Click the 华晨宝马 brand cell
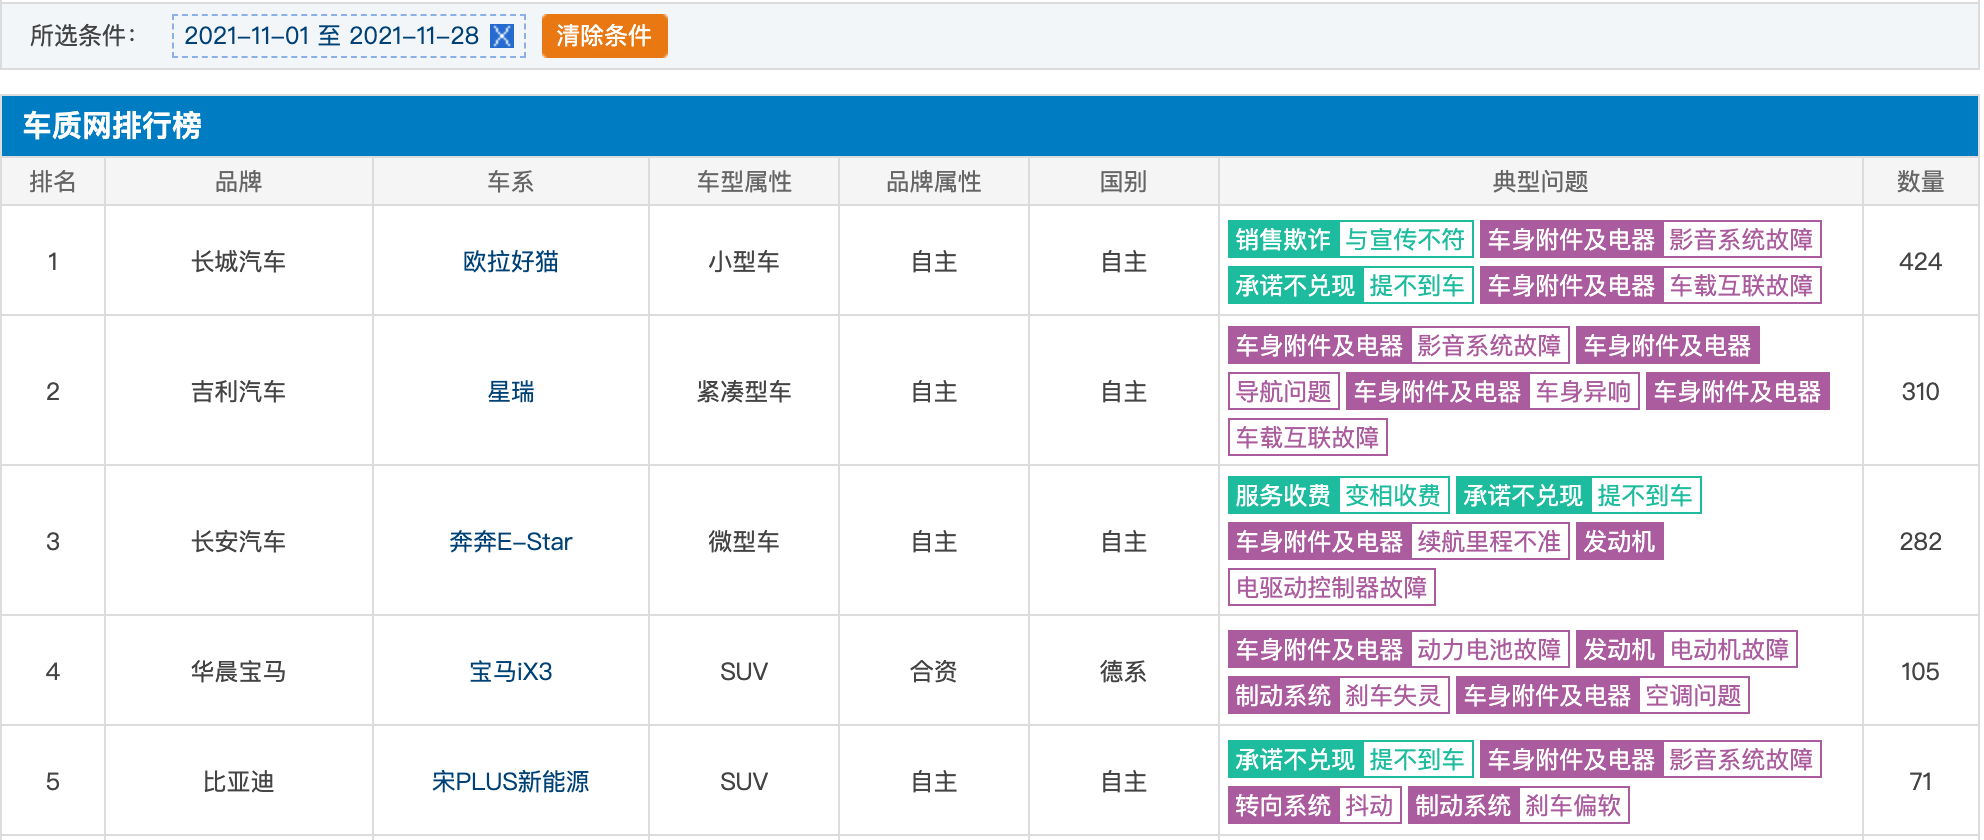The image size is (1984, 840). click(x=239, y=672)
